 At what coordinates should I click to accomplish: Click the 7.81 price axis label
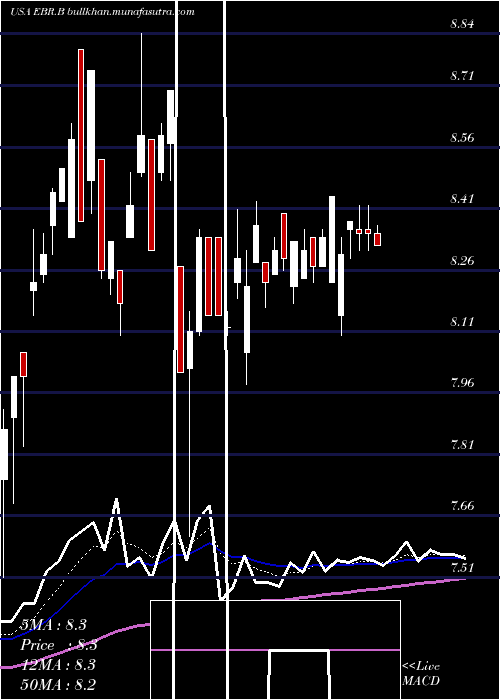click(462, 445)
